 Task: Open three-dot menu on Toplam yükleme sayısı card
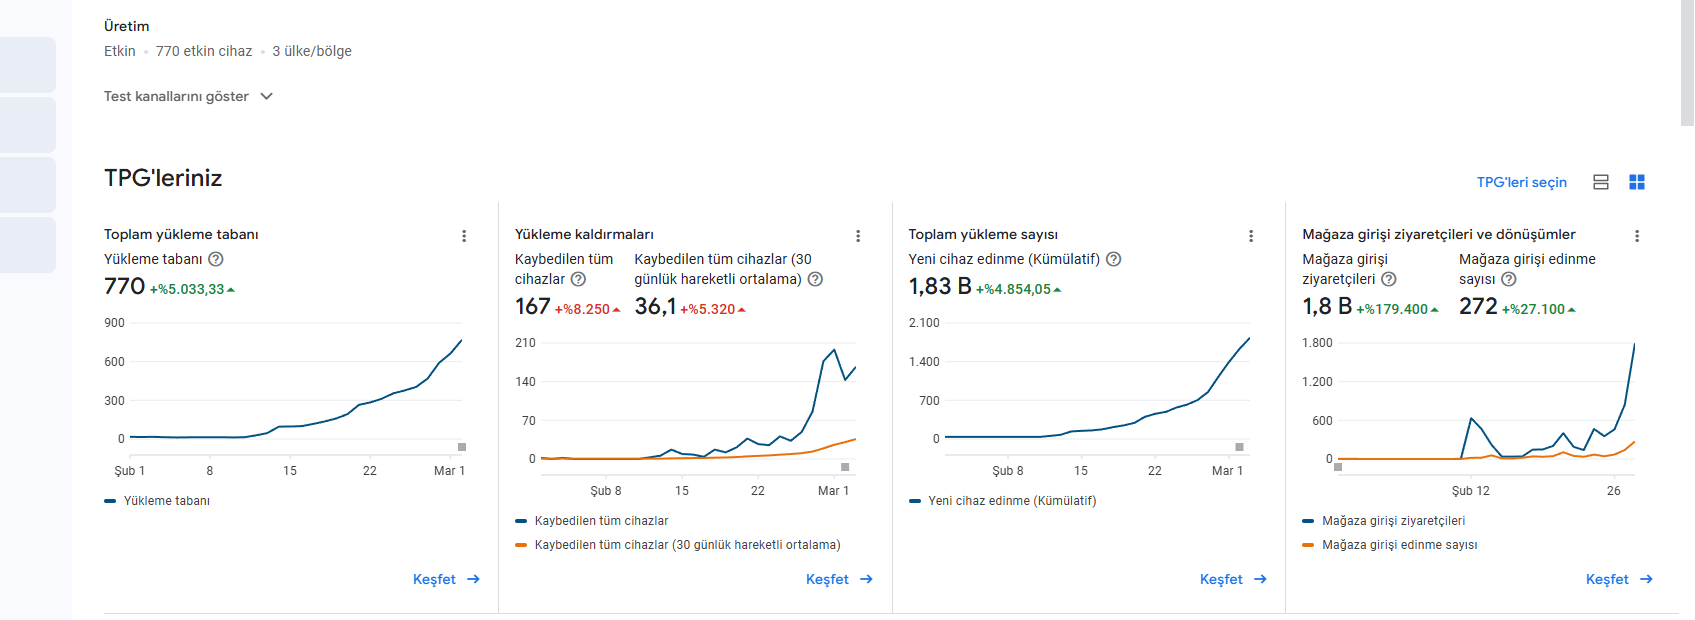click(1251, 236)
